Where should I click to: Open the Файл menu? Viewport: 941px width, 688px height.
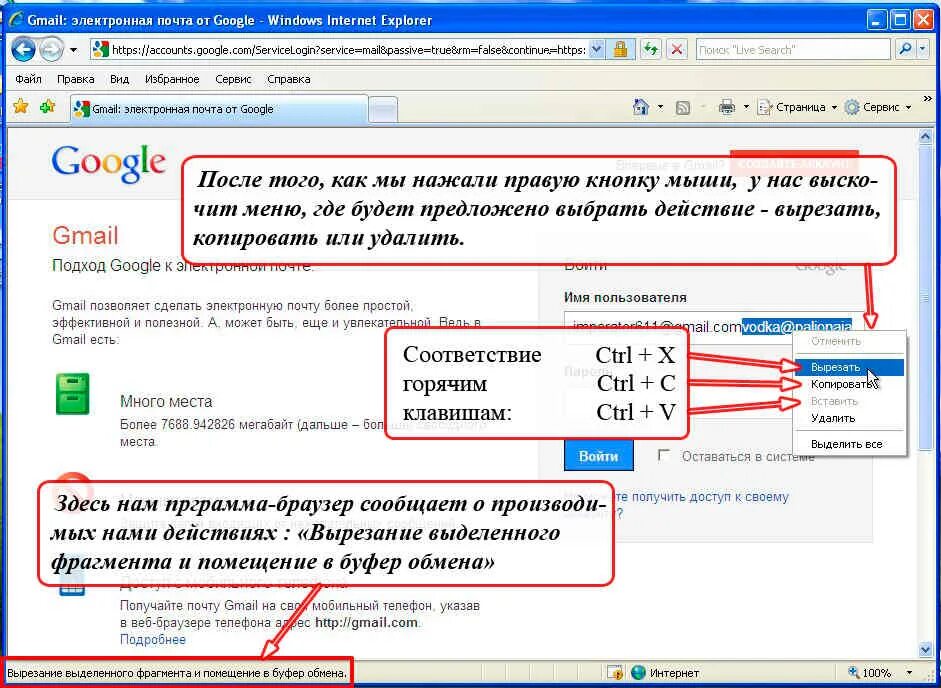(x=28, y=79)
